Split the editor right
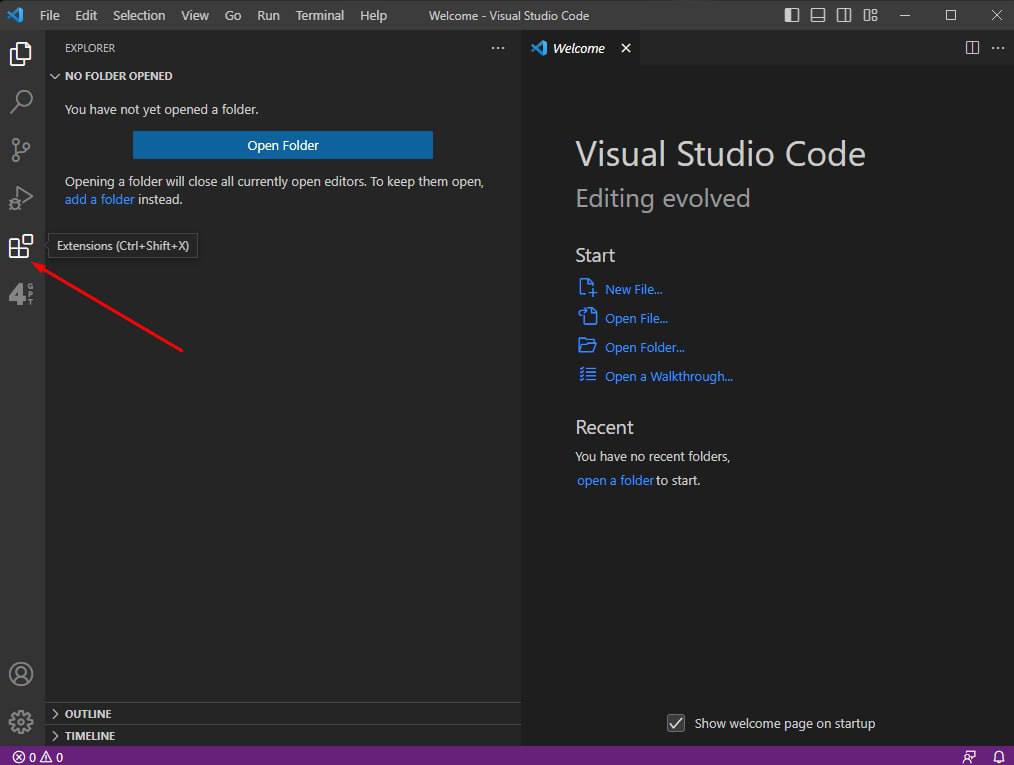 tap(972, 48)
